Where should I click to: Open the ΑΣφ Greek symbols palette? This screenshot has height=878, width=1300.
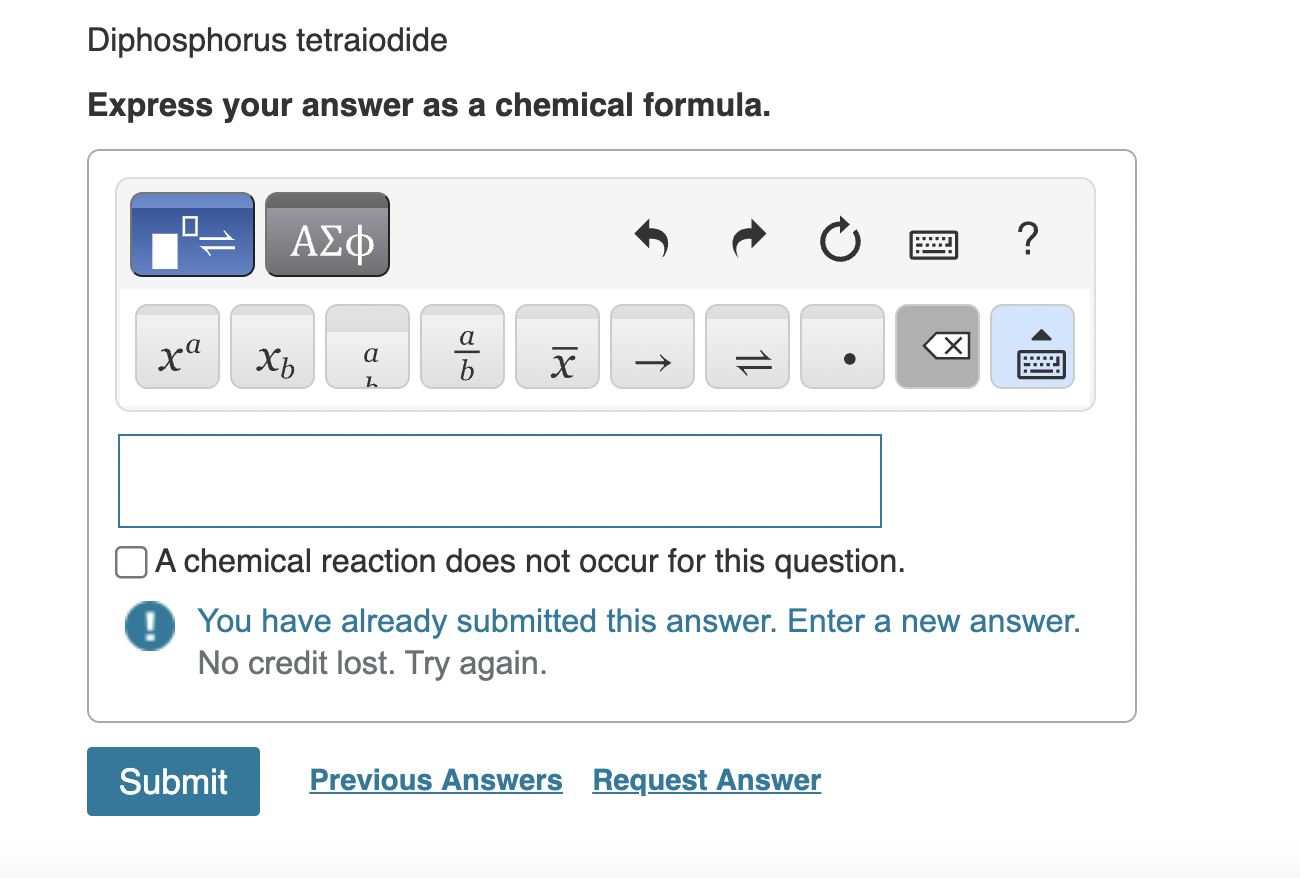point(327,234)
